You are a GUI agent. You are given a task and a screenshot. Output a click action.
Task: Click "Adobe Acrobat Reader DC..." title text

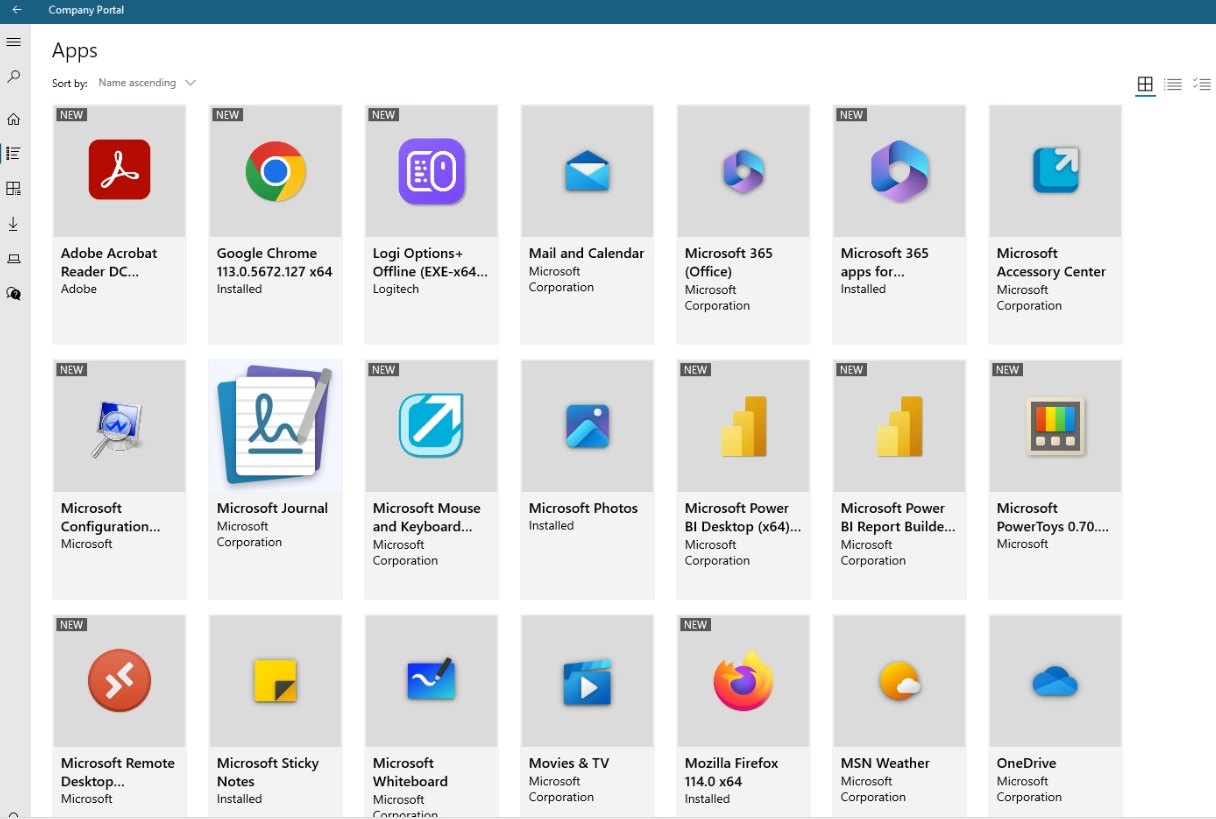(109, 262)
